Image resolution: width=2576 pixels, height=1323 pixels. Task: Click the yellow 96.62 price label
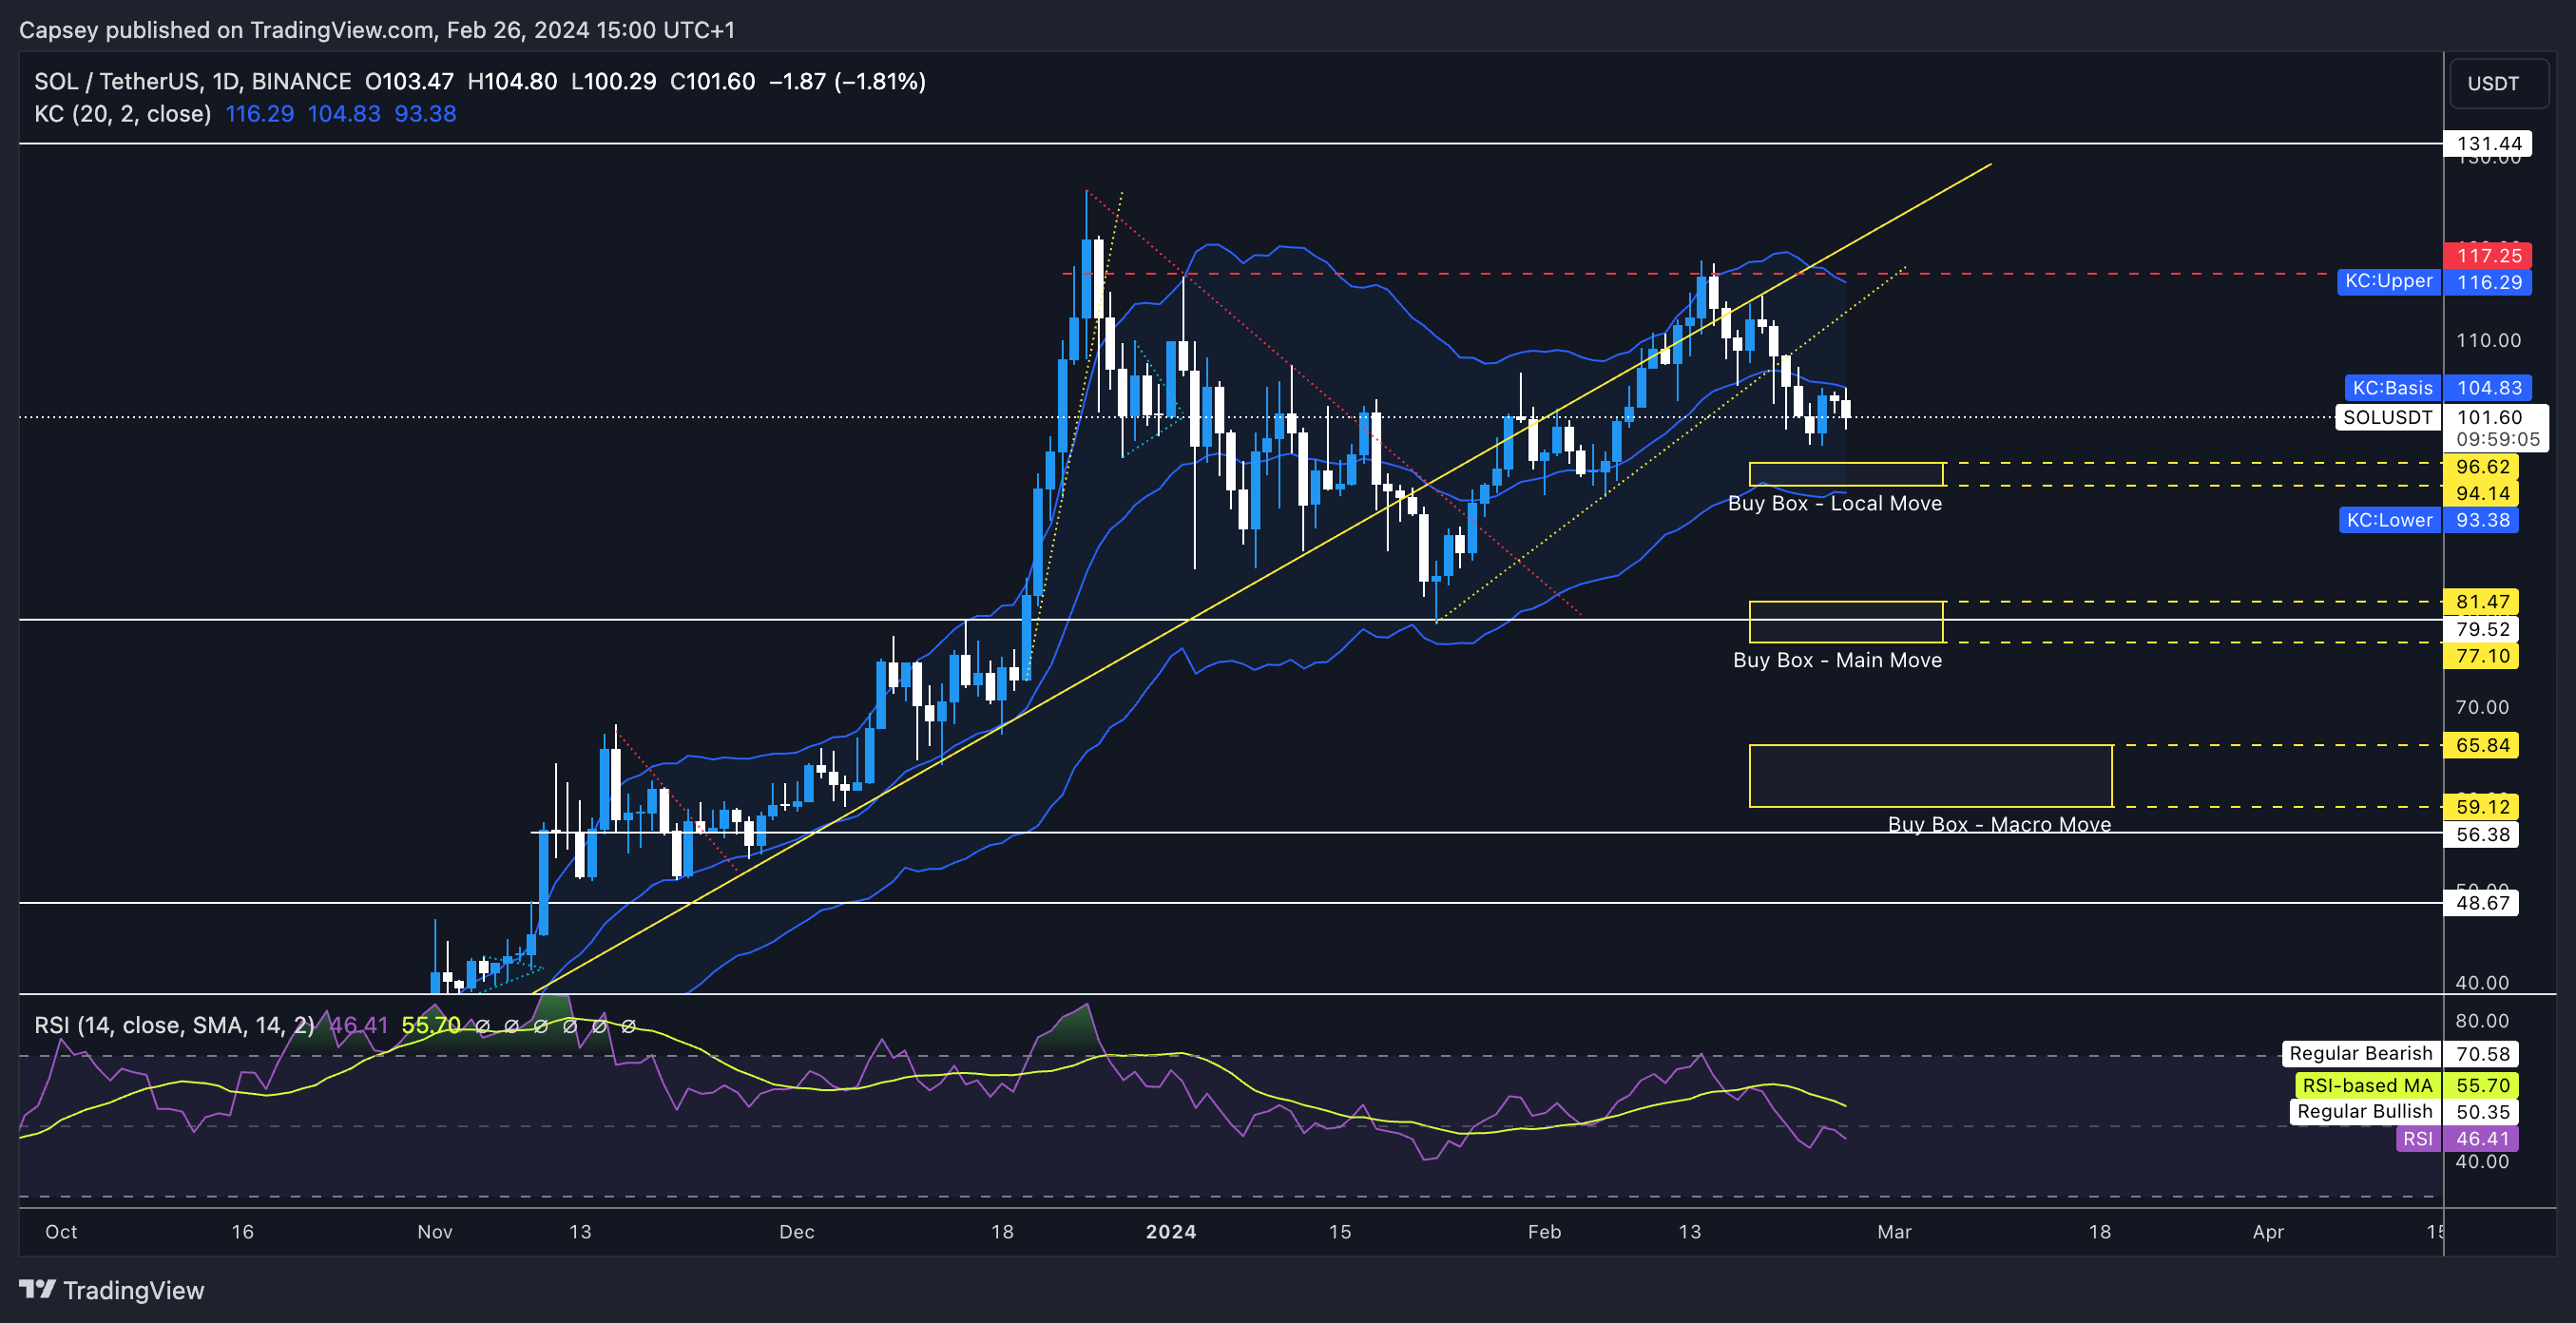pyautogui.click(x=2481, y=467)
